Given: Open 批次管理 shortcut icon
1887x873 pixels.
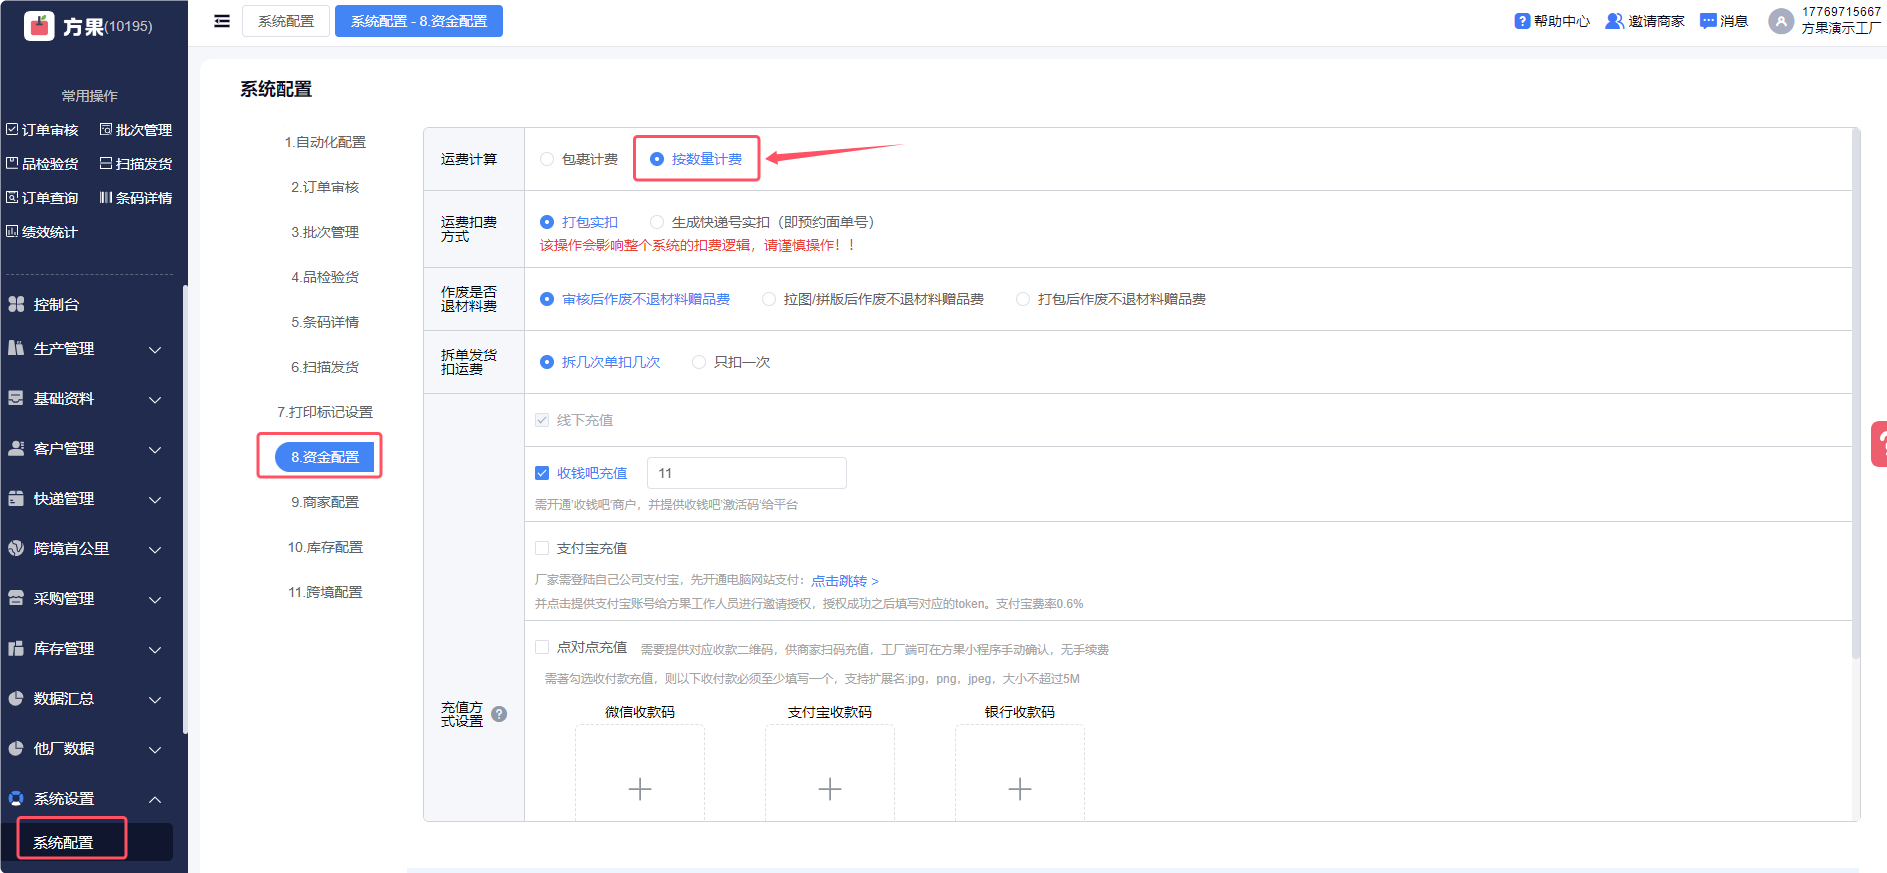Looking at the screenshot, I should (106, 130).
